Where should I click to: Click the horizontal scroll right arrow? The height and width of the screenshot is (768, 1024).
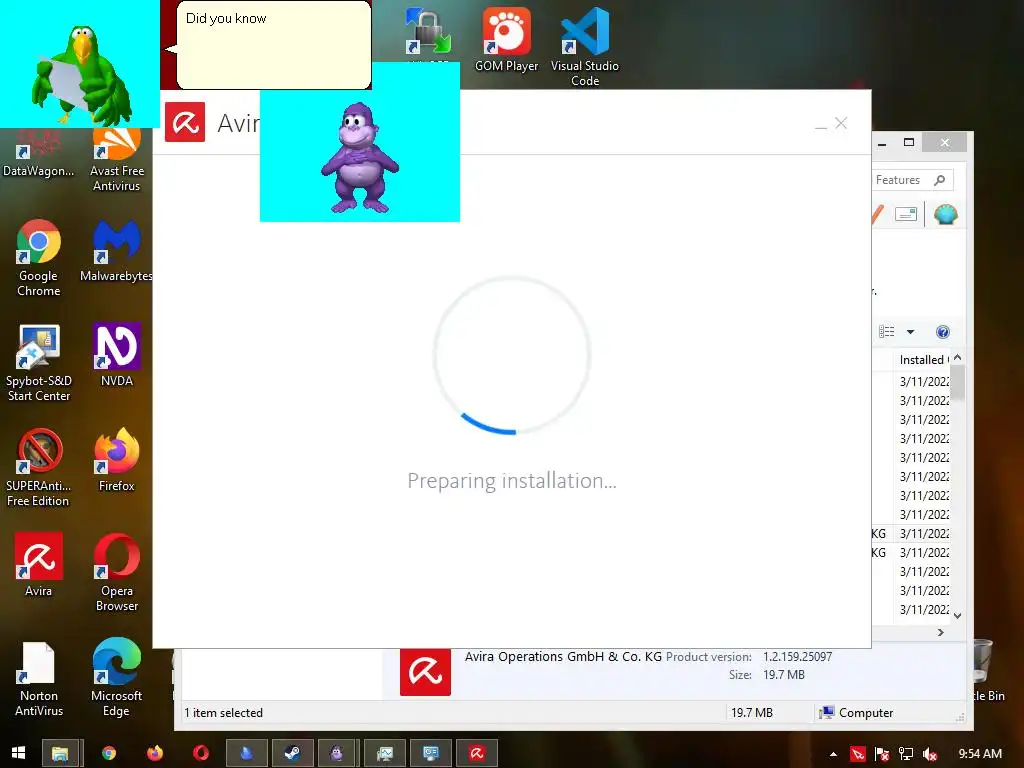940,632
